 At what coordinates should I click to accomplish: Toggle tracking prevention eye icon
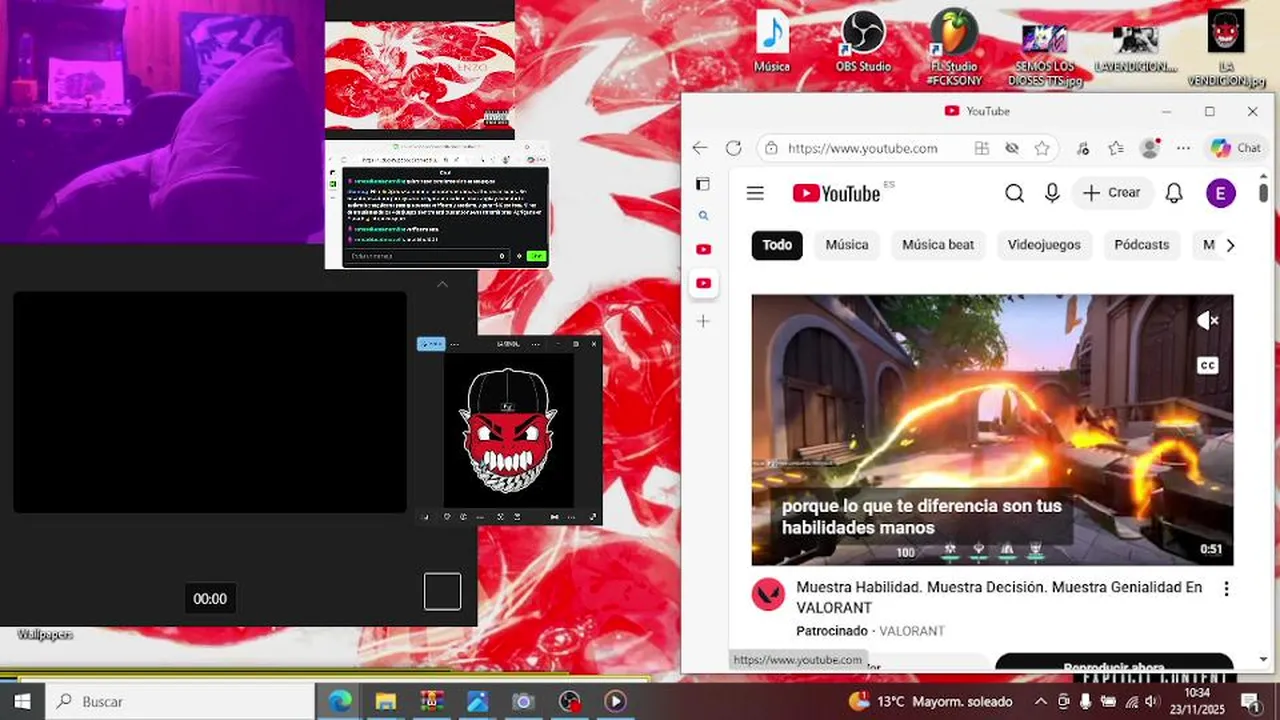[x=1012, y=148]
